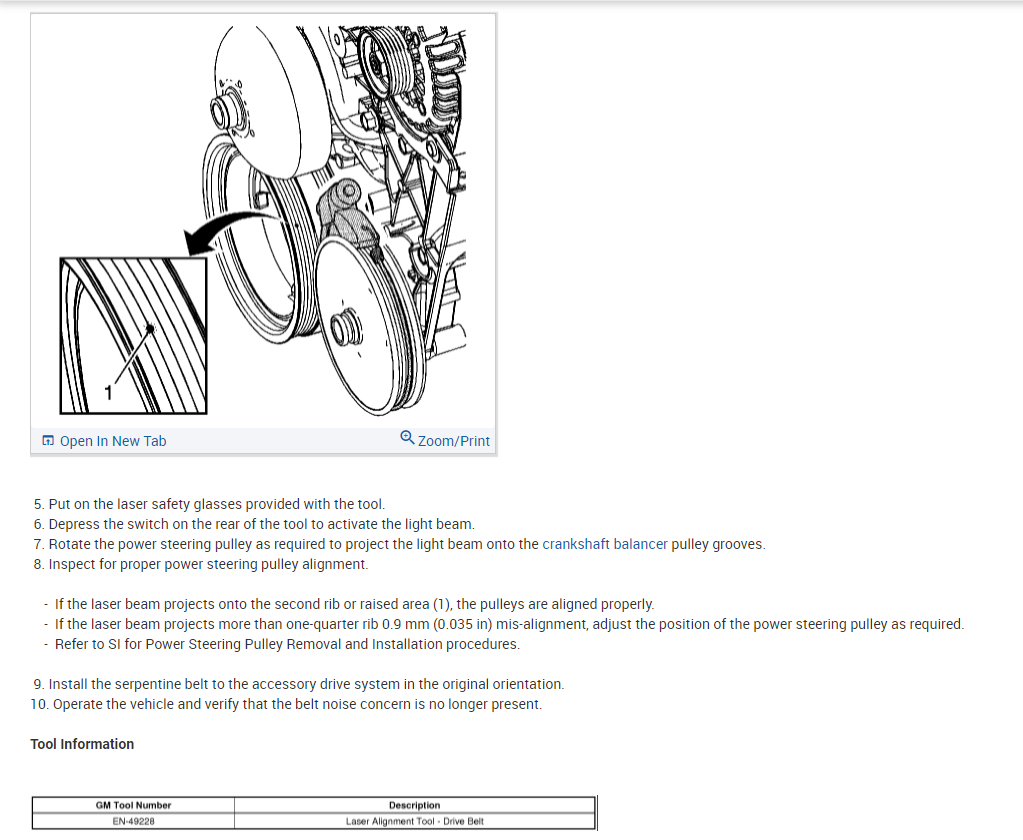Click the Zoom/Print magnifier icon

coord(407,438)
